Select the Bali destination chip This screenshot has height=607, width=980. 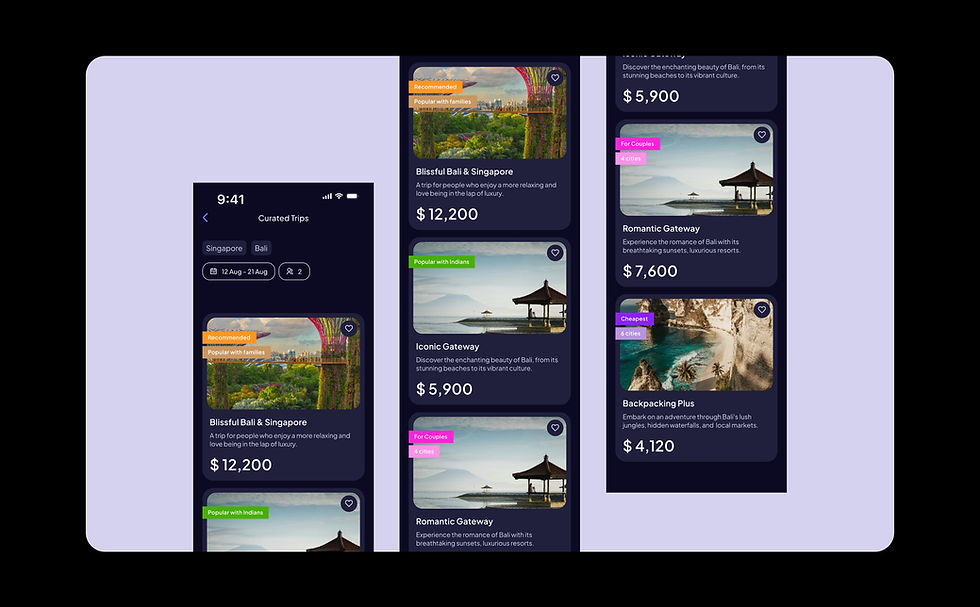261,248
